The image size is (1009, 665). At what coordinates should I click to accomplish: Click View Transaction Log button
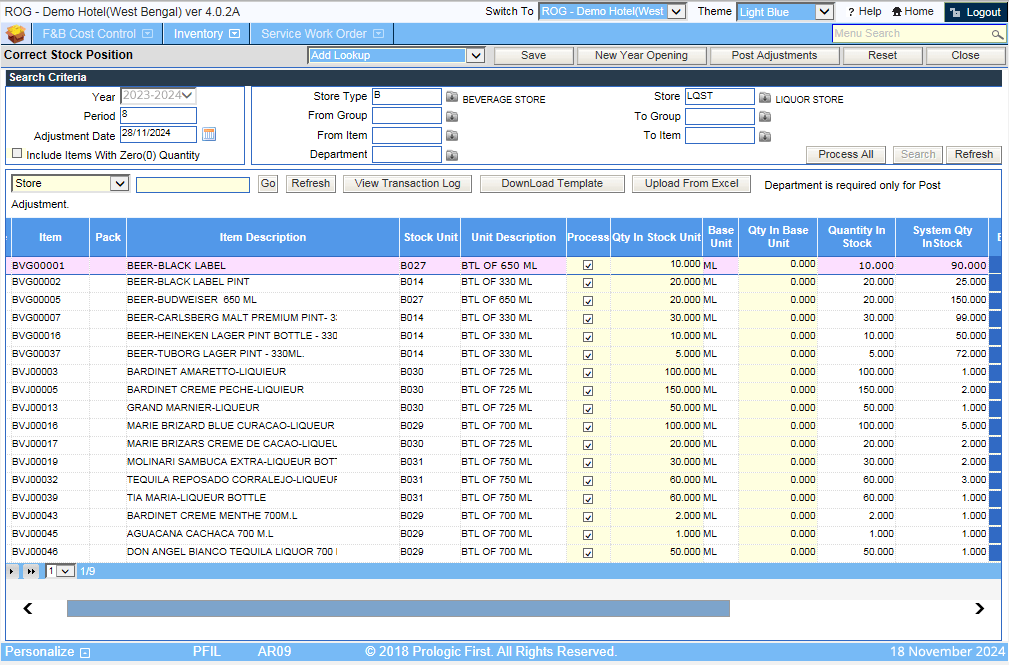point(407,183)
